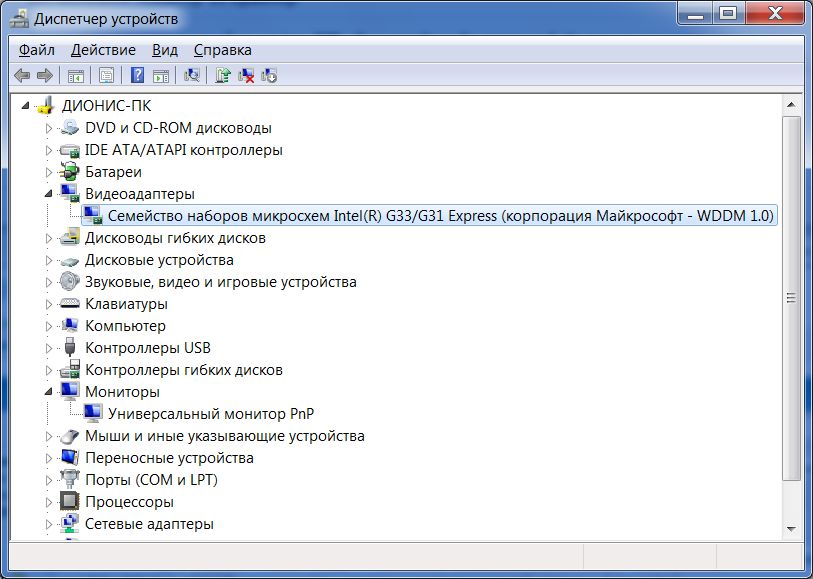The image size is (813, 579).
Task: Click the Дисководы гибких дисков icon
Action: click(x=69, y=237)
